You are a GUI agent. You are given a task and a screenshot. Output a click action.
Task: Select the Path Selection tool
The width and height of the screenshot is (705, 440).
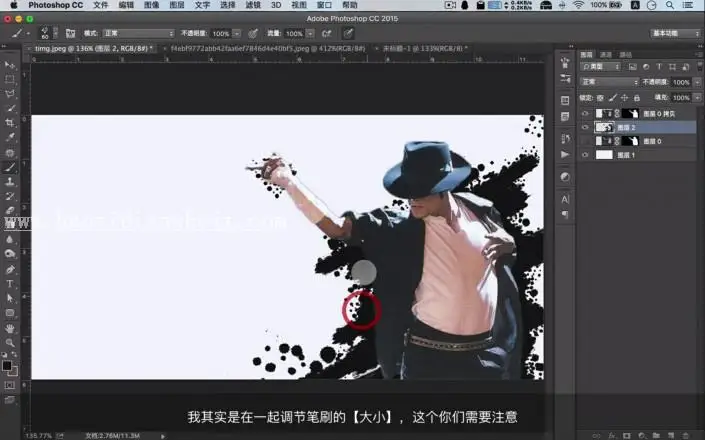tap(9, 298)
